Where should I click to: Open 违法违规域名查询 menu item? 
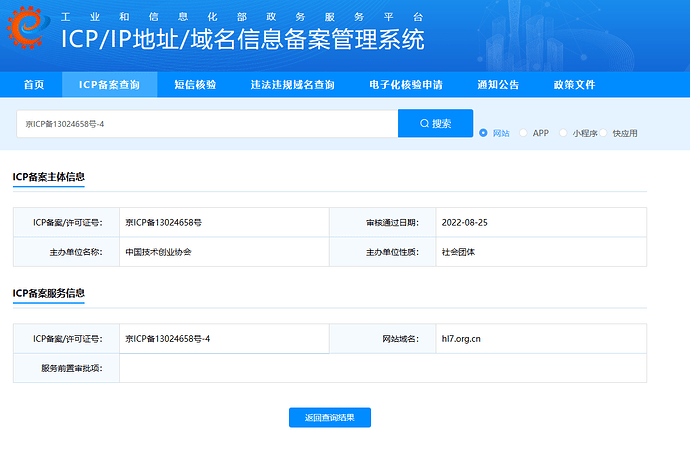point(293,84)
